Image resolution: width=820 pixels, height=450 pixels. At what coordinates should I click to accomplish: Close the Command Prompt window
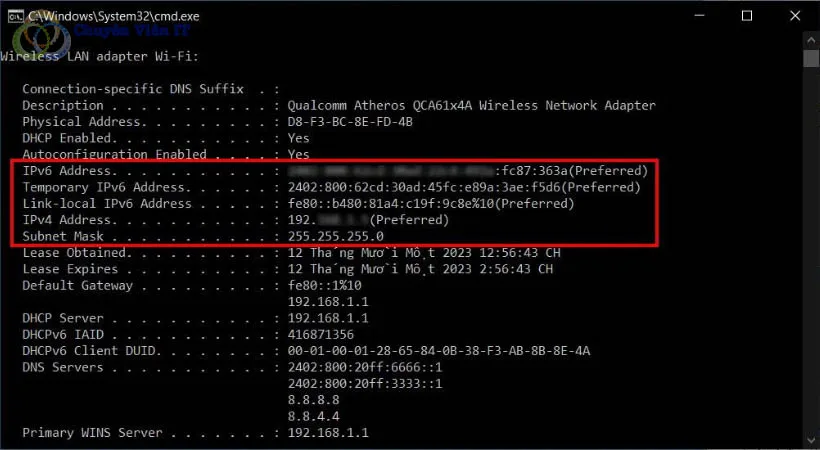(x=794, y=16)
